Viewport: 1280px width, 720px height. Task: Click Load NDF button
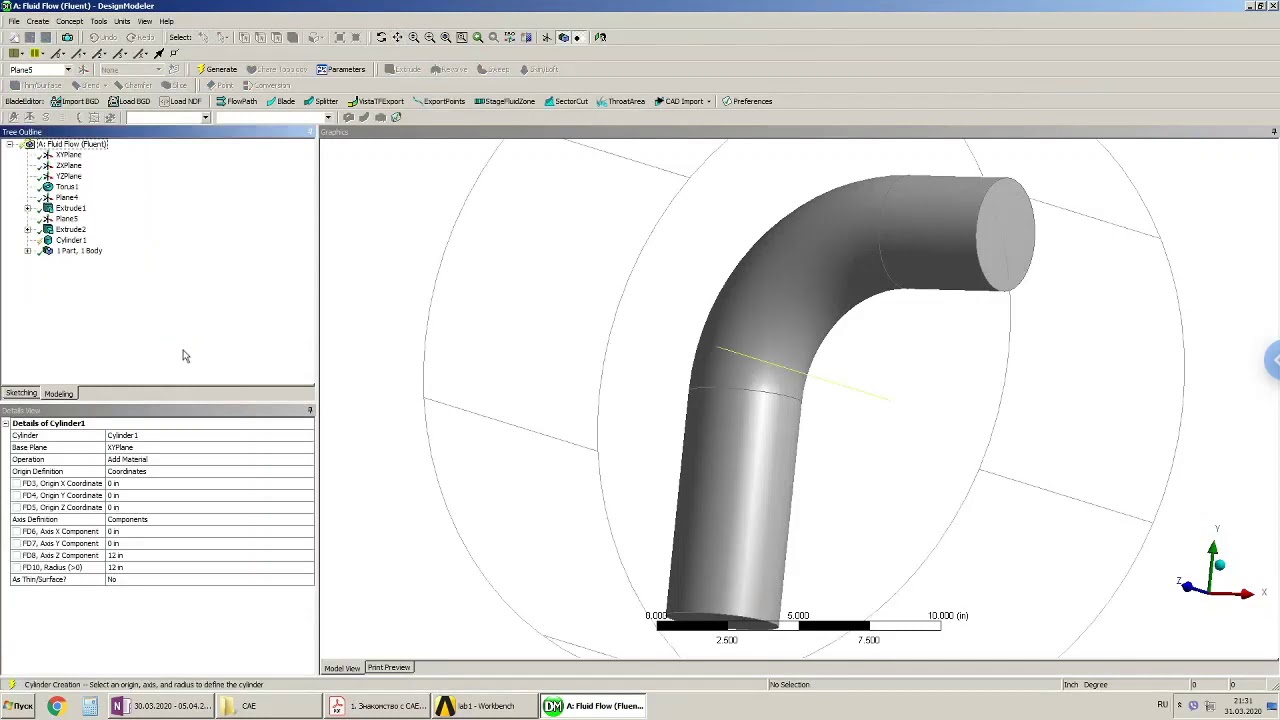click(180, 101)
